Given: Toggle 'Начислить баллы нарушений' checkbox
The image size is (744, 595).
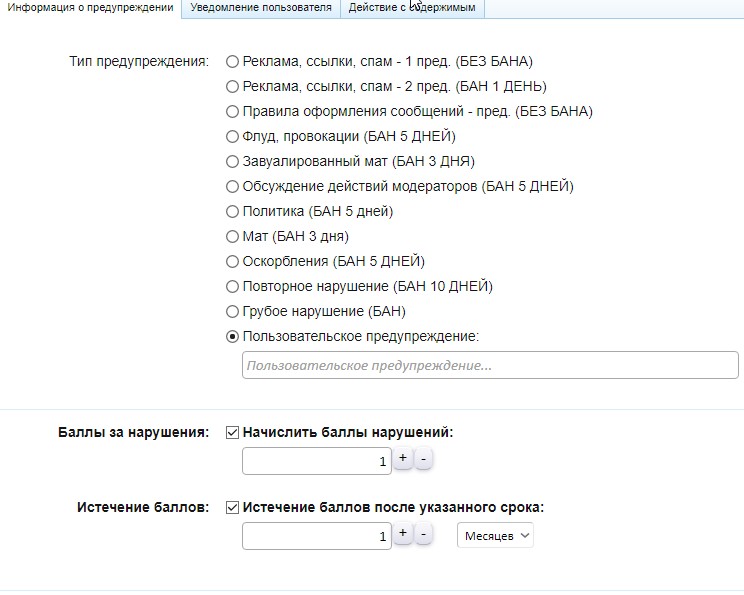Looking at the screenshot, I should [233, 433].
